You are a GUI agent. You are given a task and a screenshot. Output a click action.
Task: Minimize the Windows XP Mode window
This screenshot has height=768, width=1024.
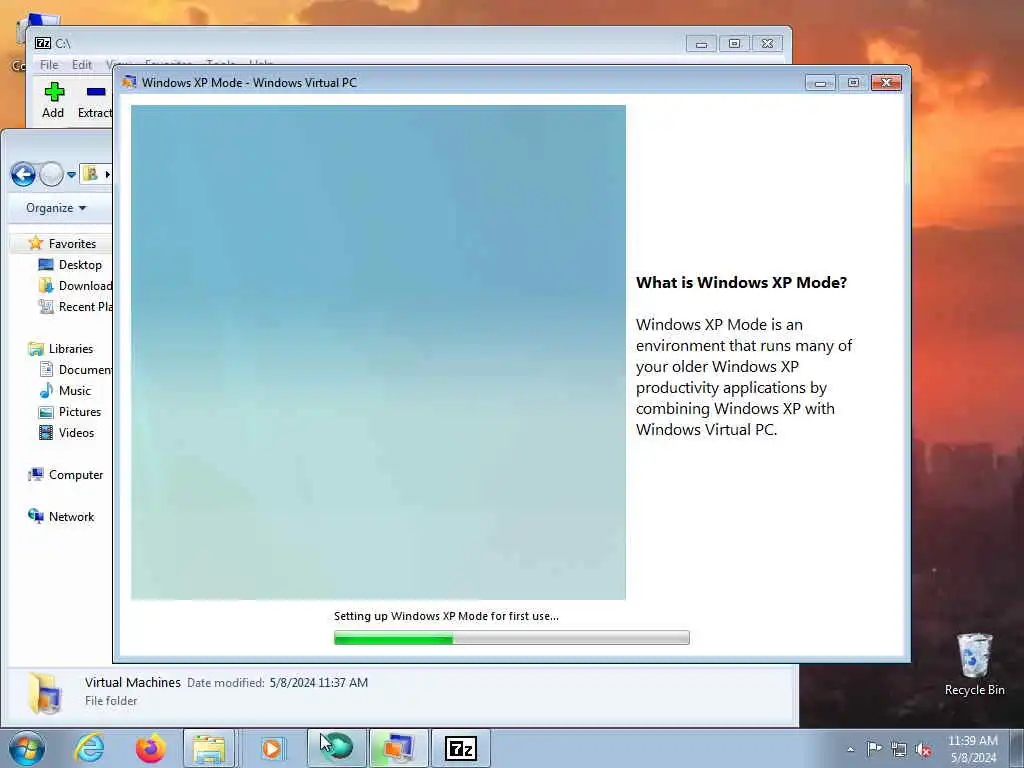(820, 82)
